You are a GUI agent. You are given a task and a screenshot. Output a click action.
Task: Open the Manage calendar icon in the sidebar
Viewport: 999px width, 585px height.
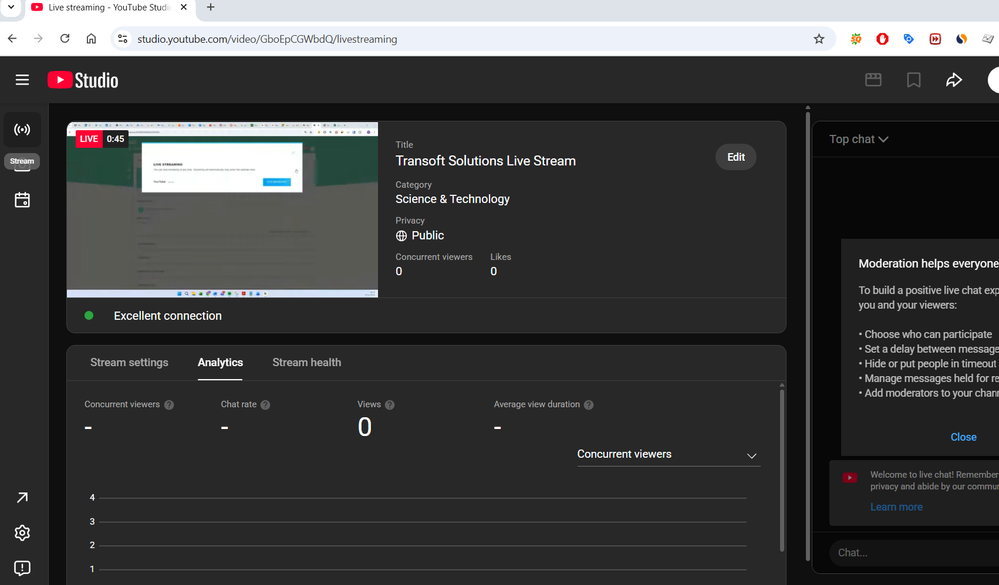(x=22, y=200)
